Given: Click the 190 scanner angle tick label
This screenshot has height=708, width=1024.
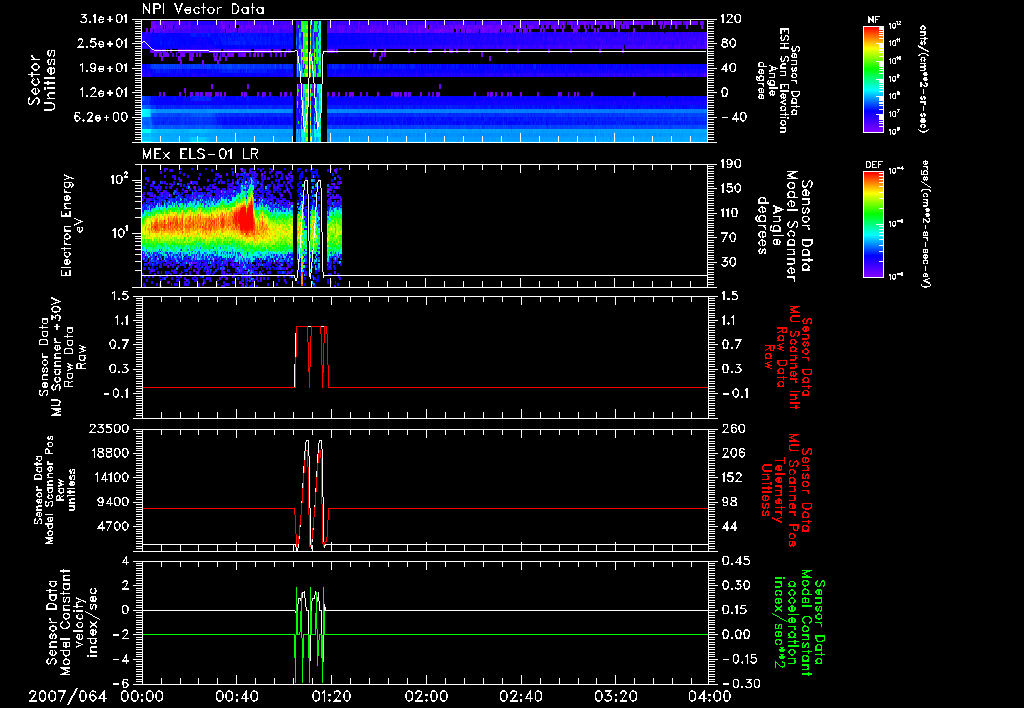Looking at the screenshot, I should 731,164.
